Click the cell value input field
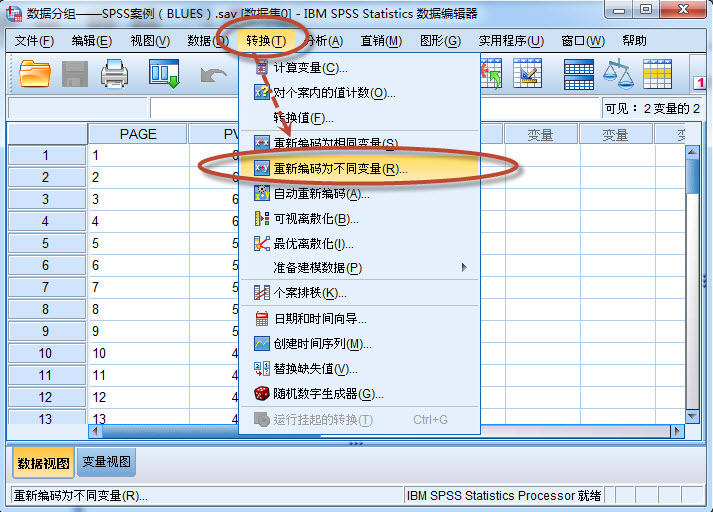 pyautogui.click(x=195, y=108)
